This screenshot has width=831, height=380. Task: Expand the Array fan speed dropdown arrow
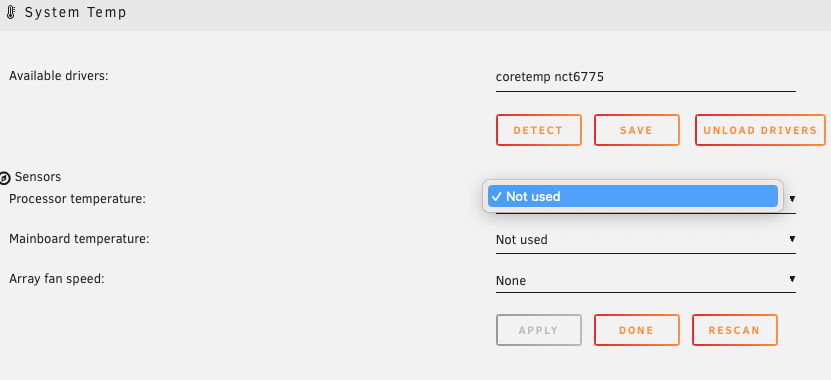[792, 279]
